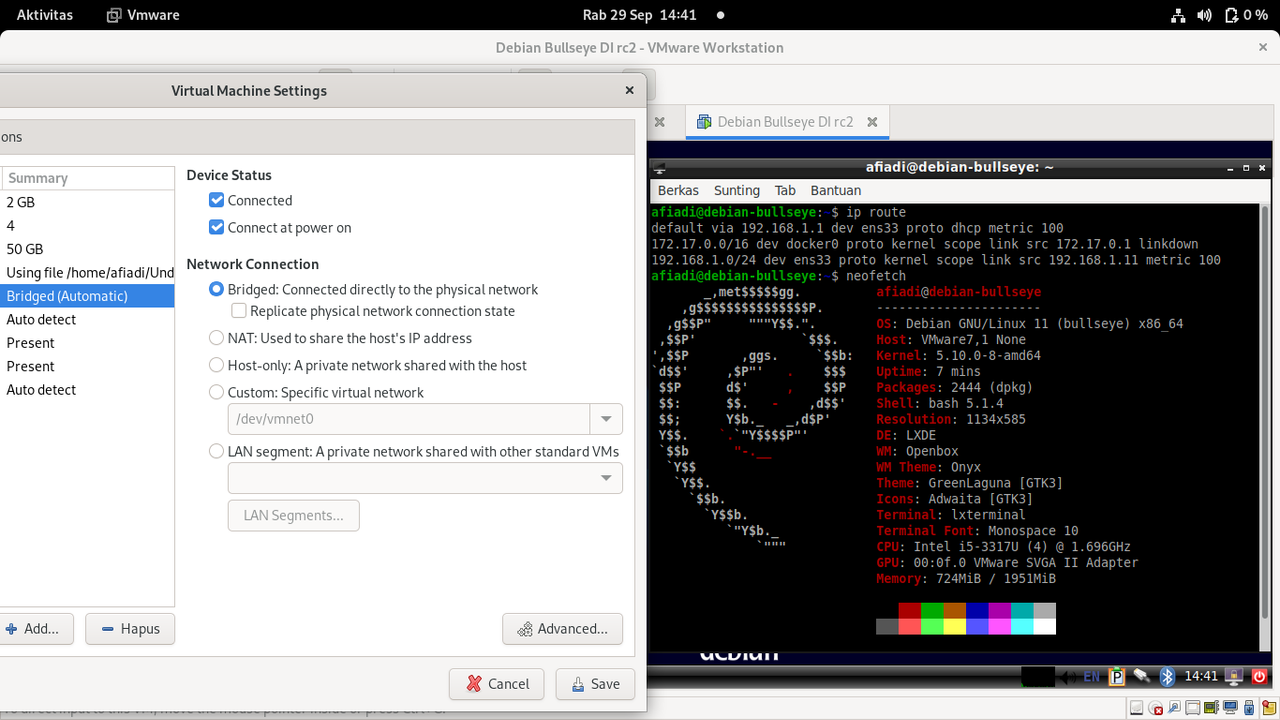
Task: Click the message log note icon at status bar end
Action: (1270, 707)
